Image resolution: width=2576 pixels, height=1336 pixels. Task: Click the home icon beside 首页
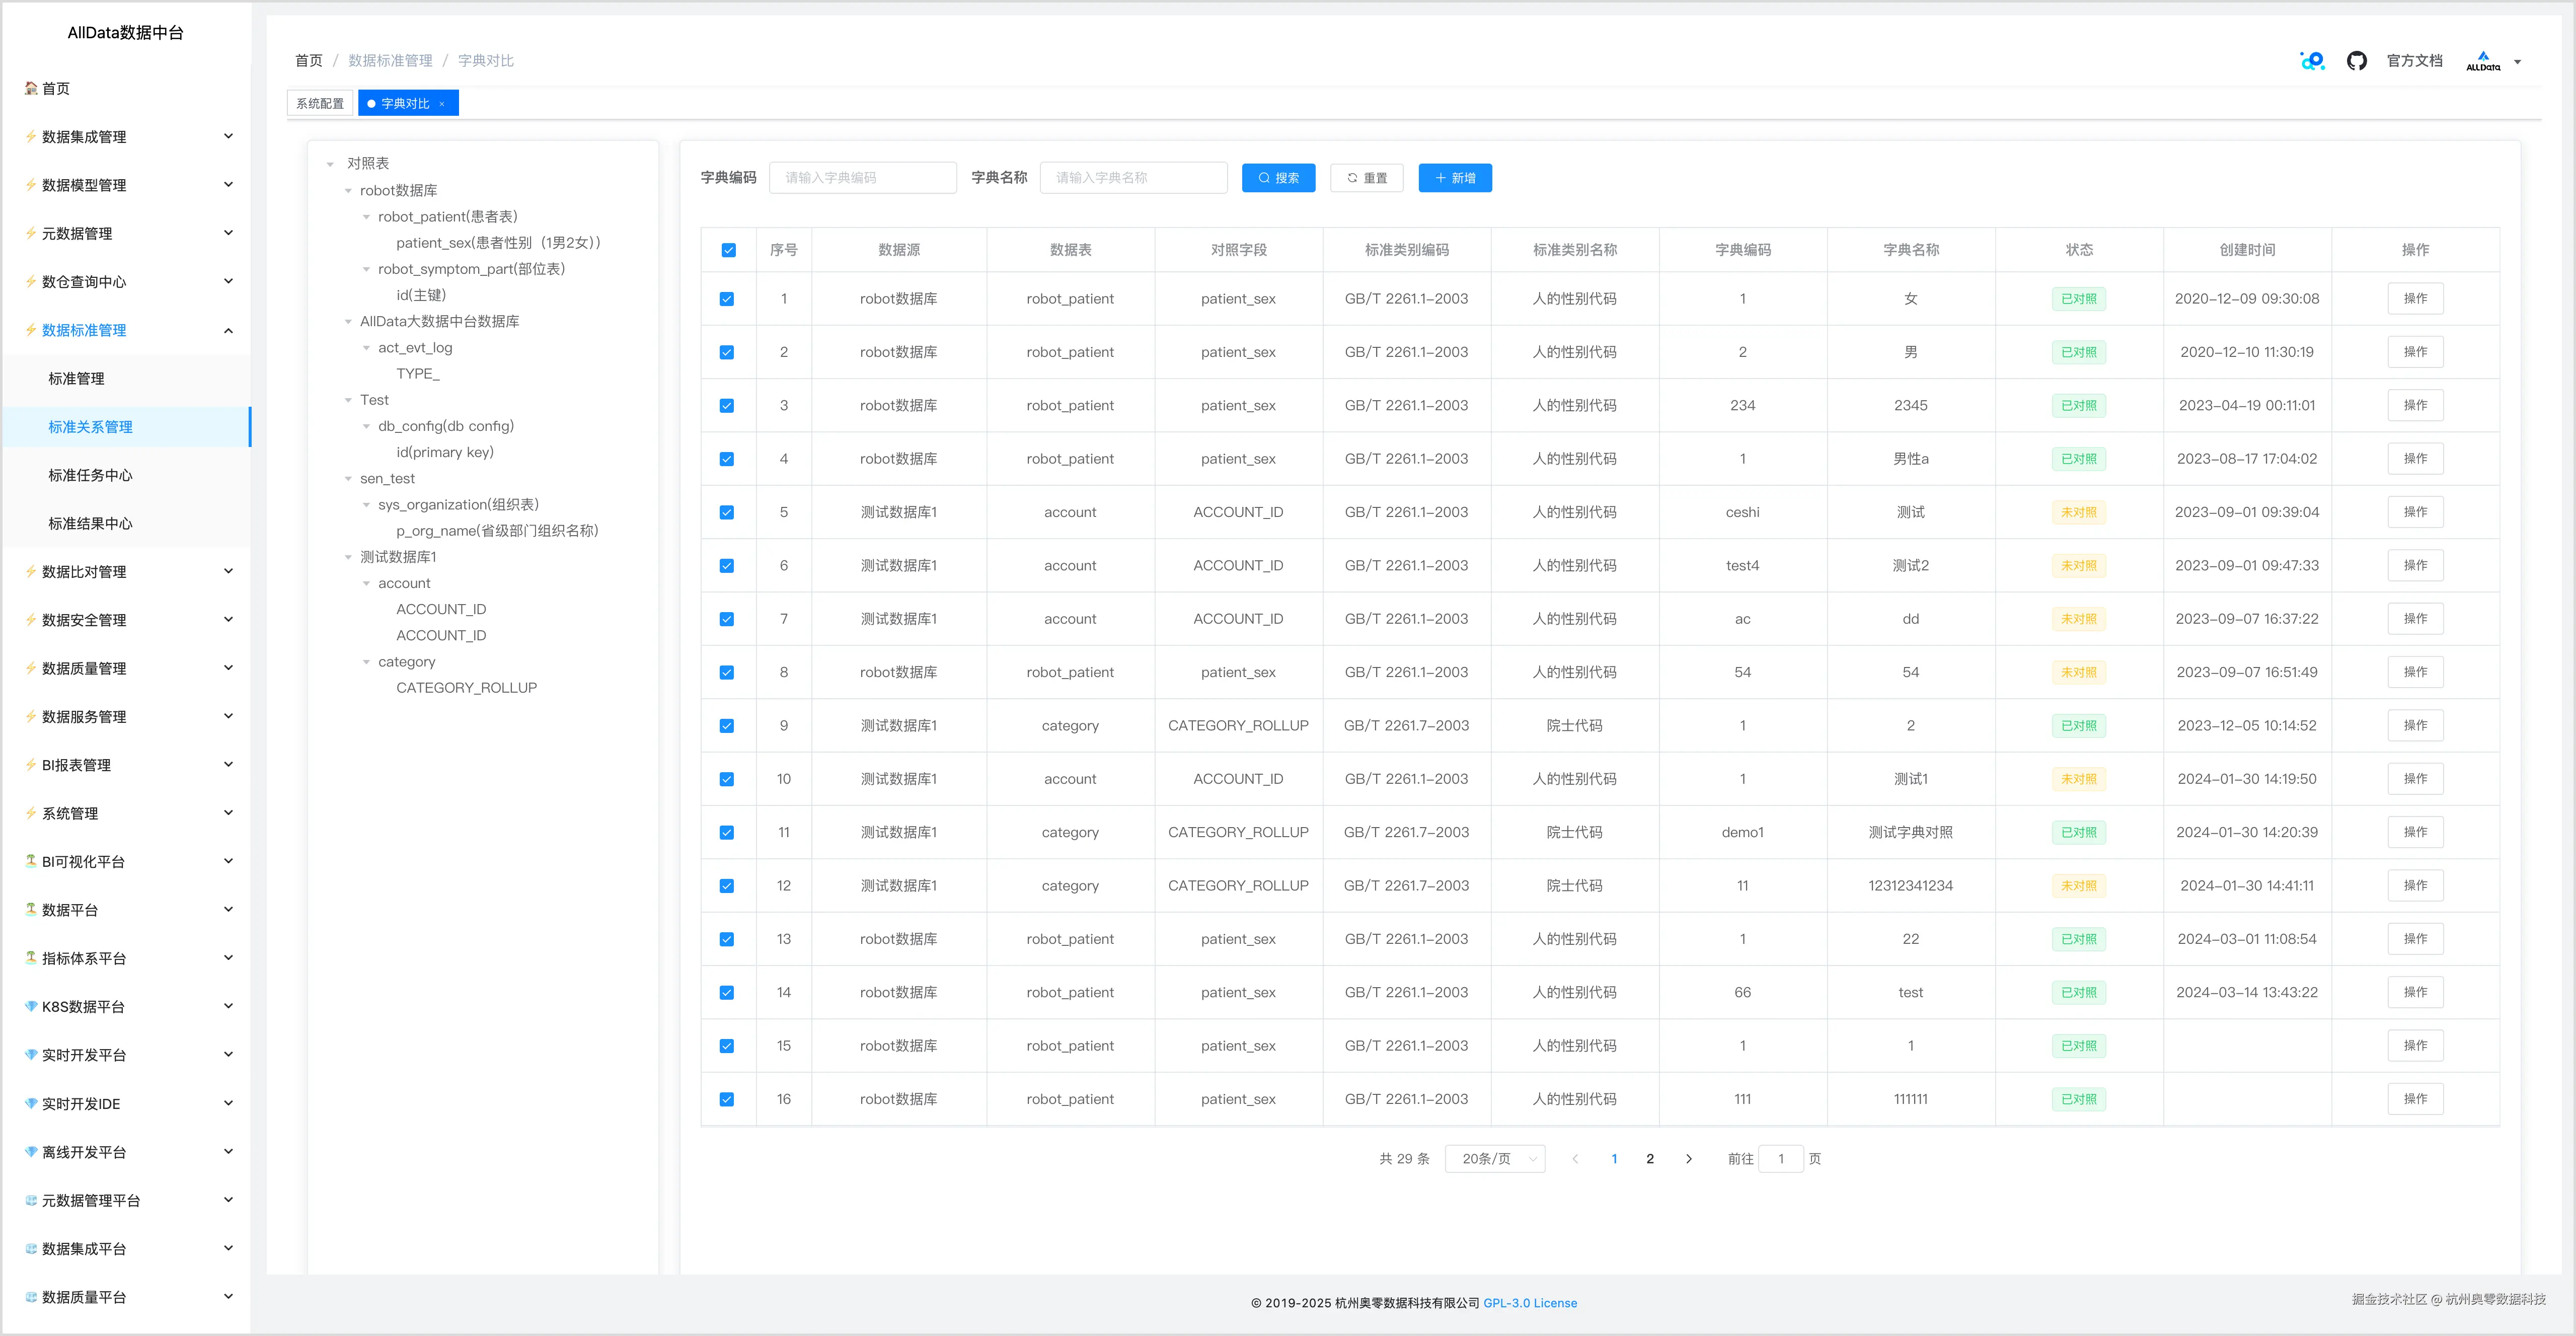(x=31, y=88)
